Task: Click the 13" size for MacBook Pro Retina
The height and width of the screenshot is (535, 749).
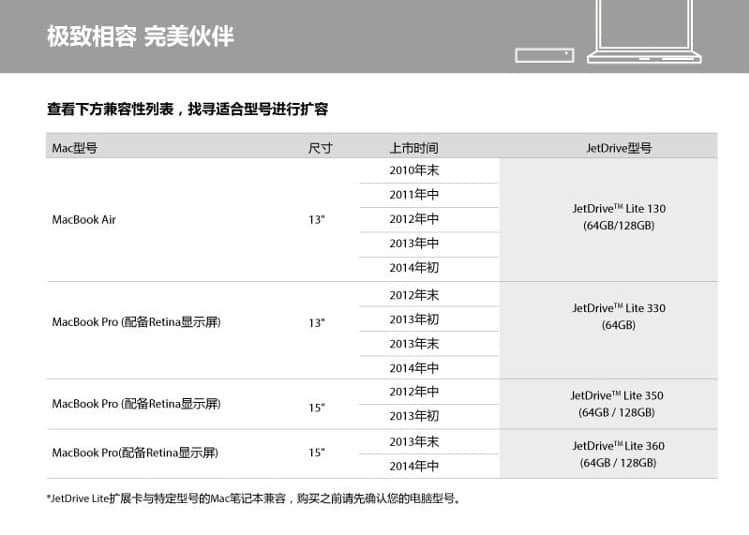Action: (x=317, y=323)
